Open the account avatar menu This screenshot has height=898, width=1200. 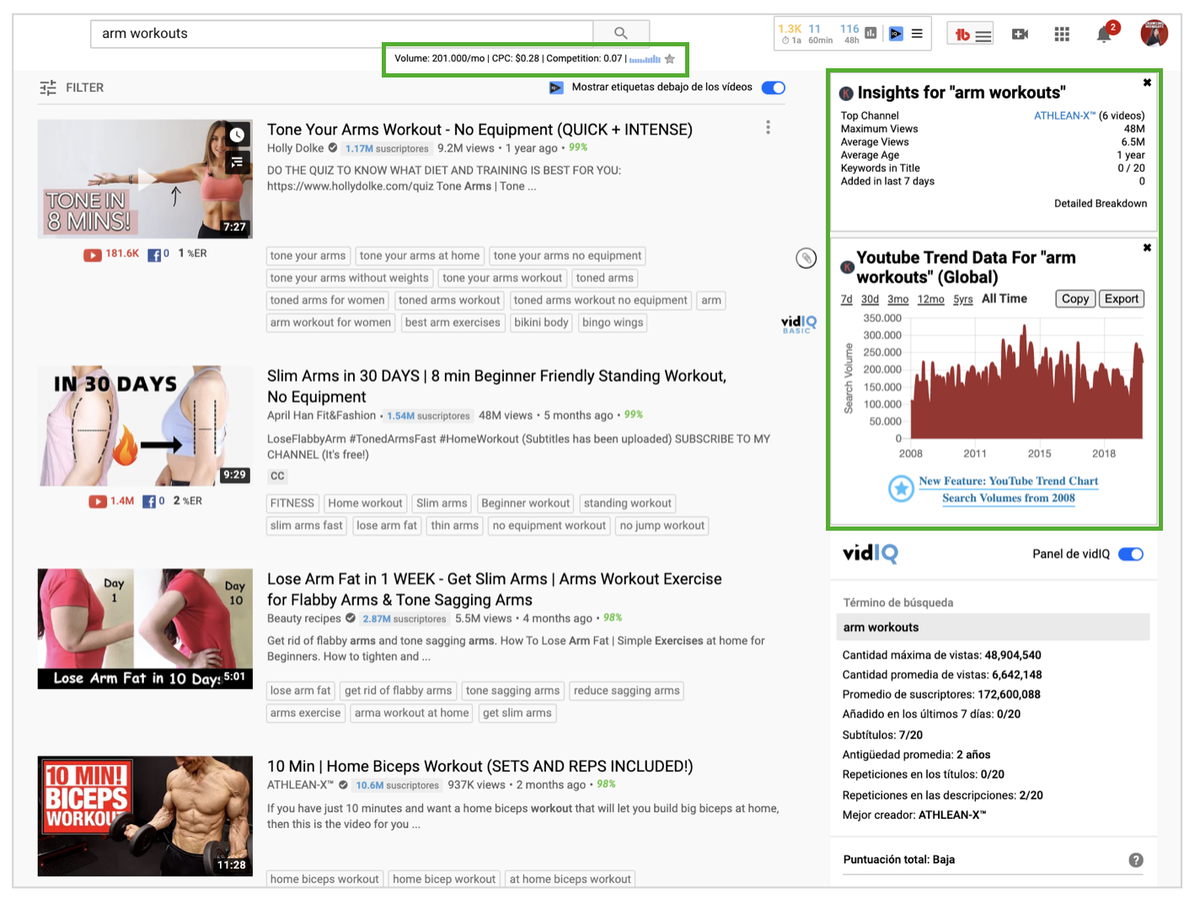[1154, 33]
